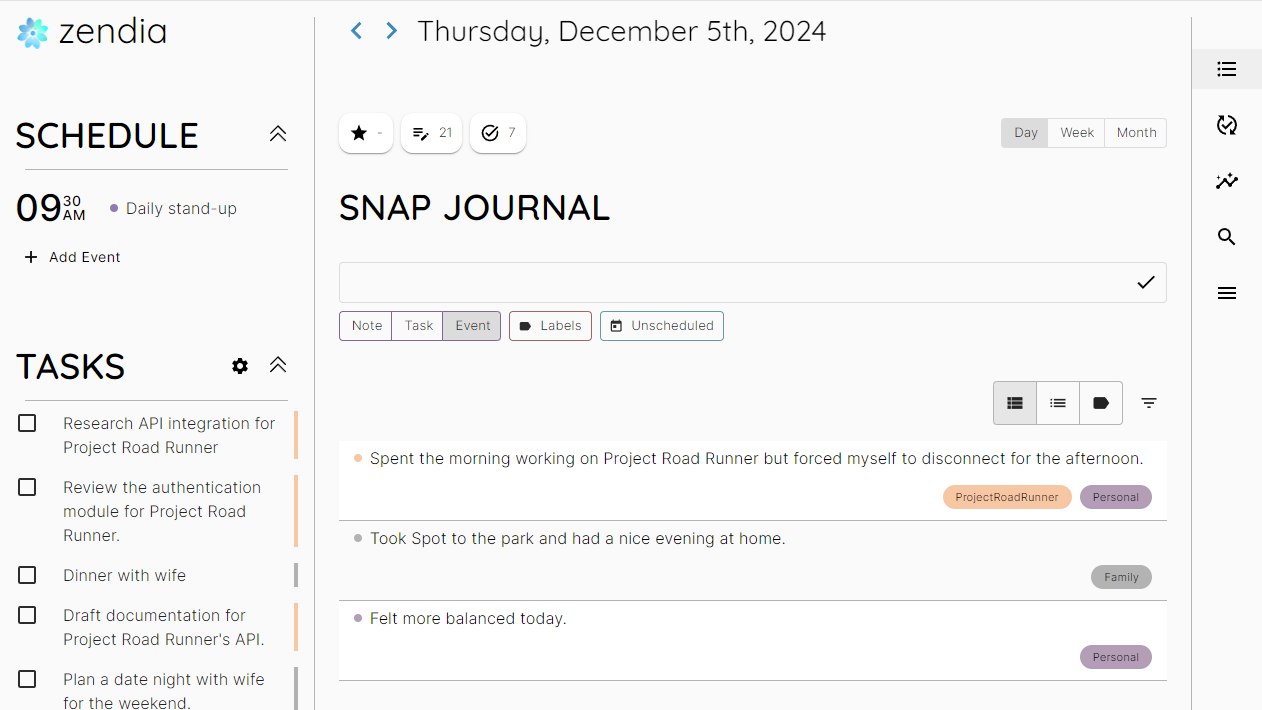Check 'Research API integration' task checkbox
1262x710 pixels.
coord(27,423)
